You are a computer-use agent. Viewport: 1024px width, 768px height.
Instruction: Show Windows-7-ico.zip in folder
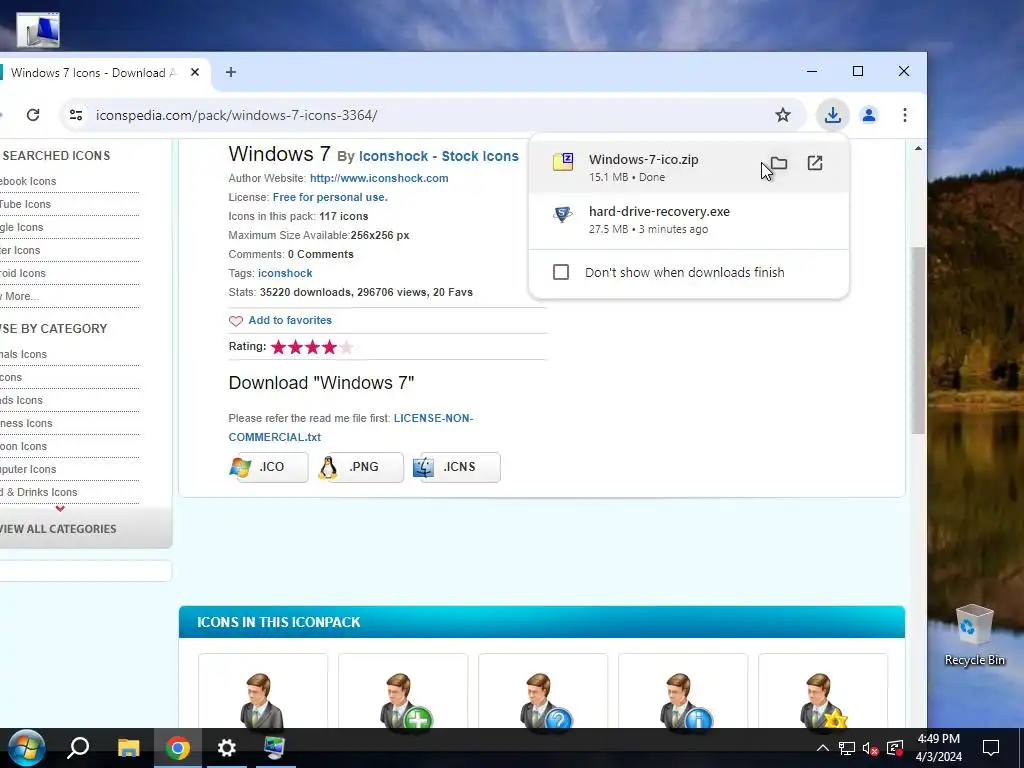point(778,163)
